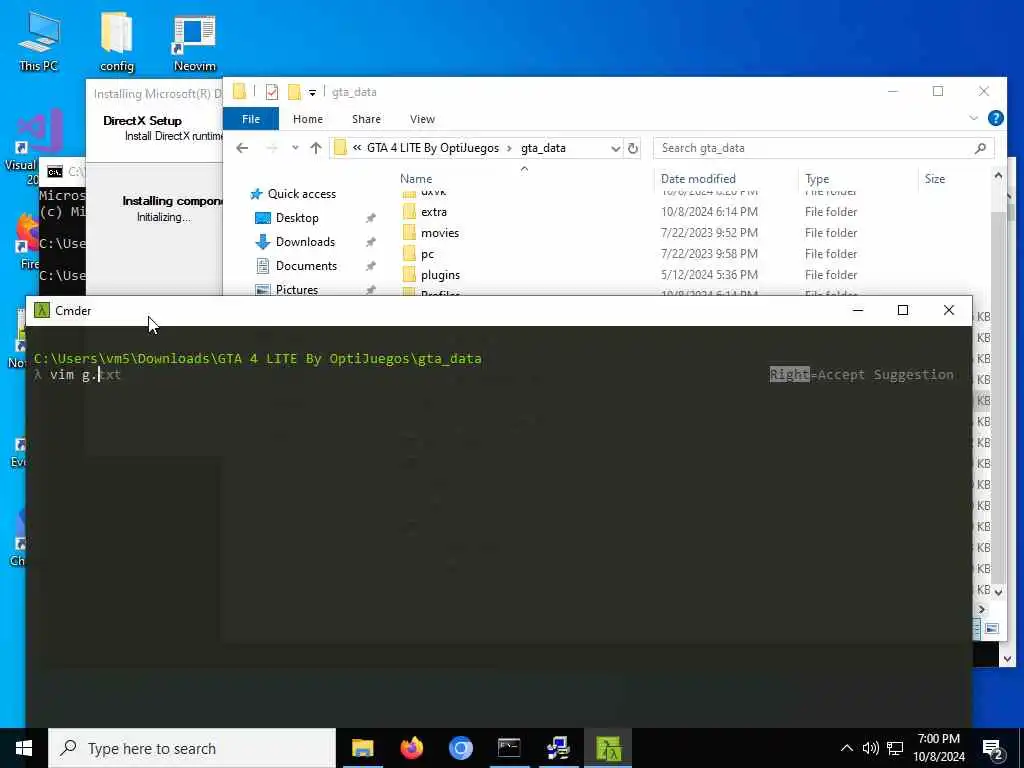
Task: Open Firefox from taskbar
Action: click(x=411, y=748)
